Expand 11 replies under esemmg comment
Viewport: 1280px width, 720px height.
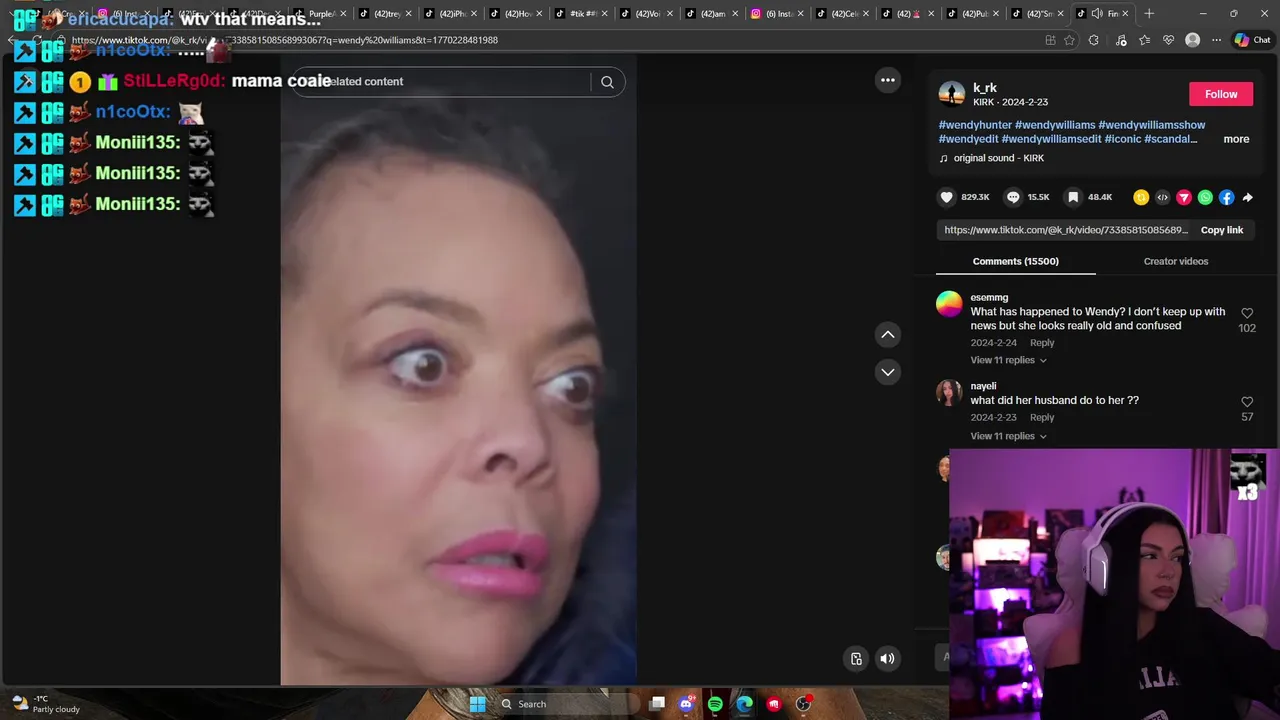point(1008,360)
